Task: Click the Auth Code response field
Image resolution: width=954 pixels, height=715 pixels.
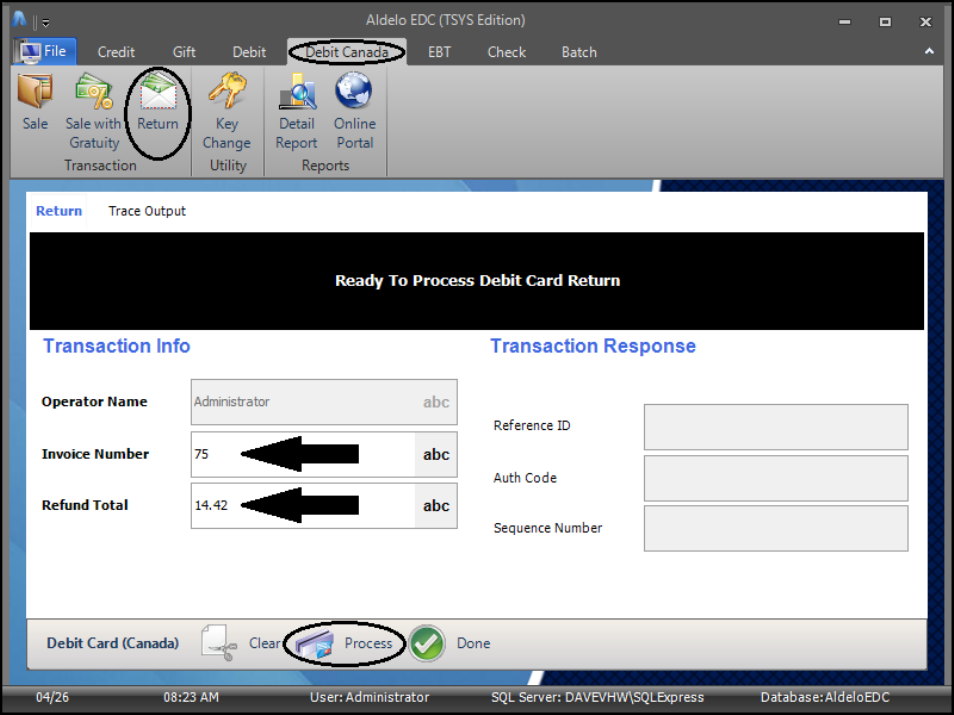Action: click(776, 478)
